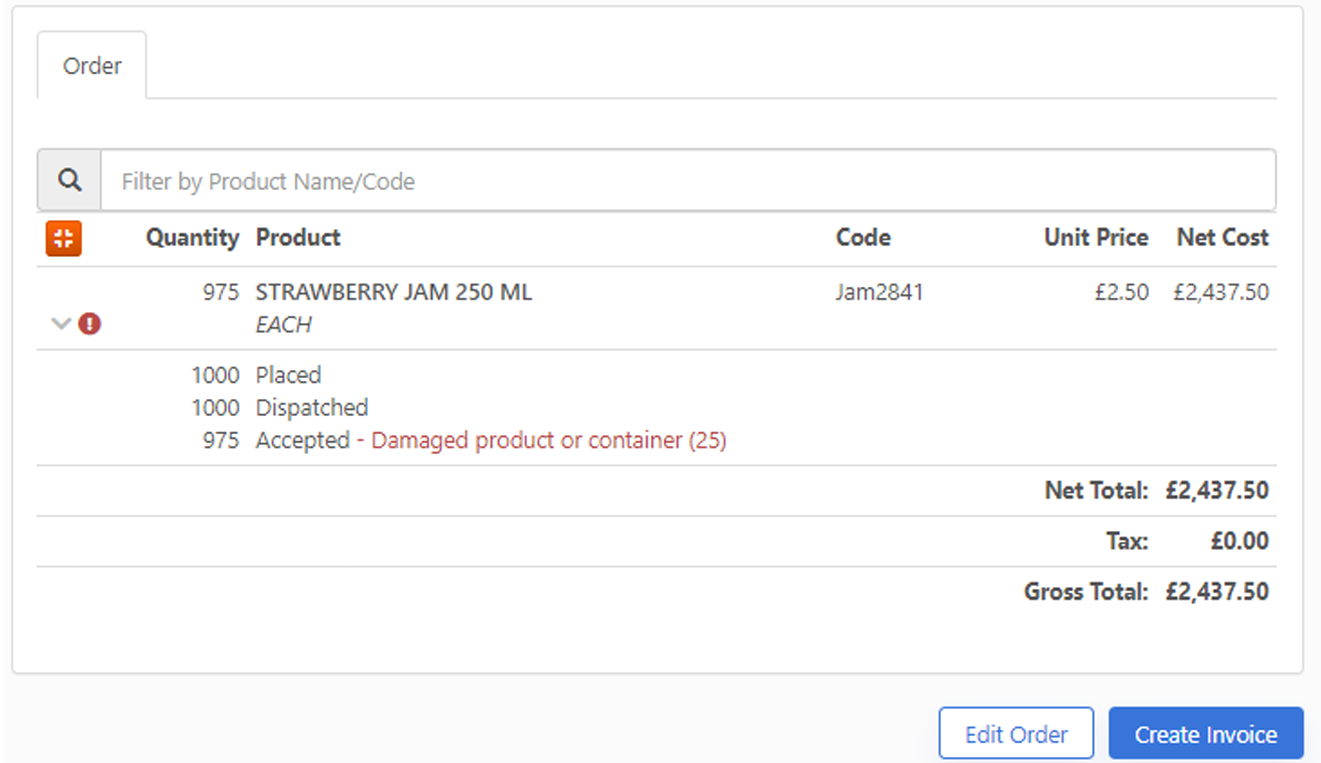The height and width of the screenshot is (763, 1321).
Task: Click the Net Cost column header
Action: click(1222, 238)
